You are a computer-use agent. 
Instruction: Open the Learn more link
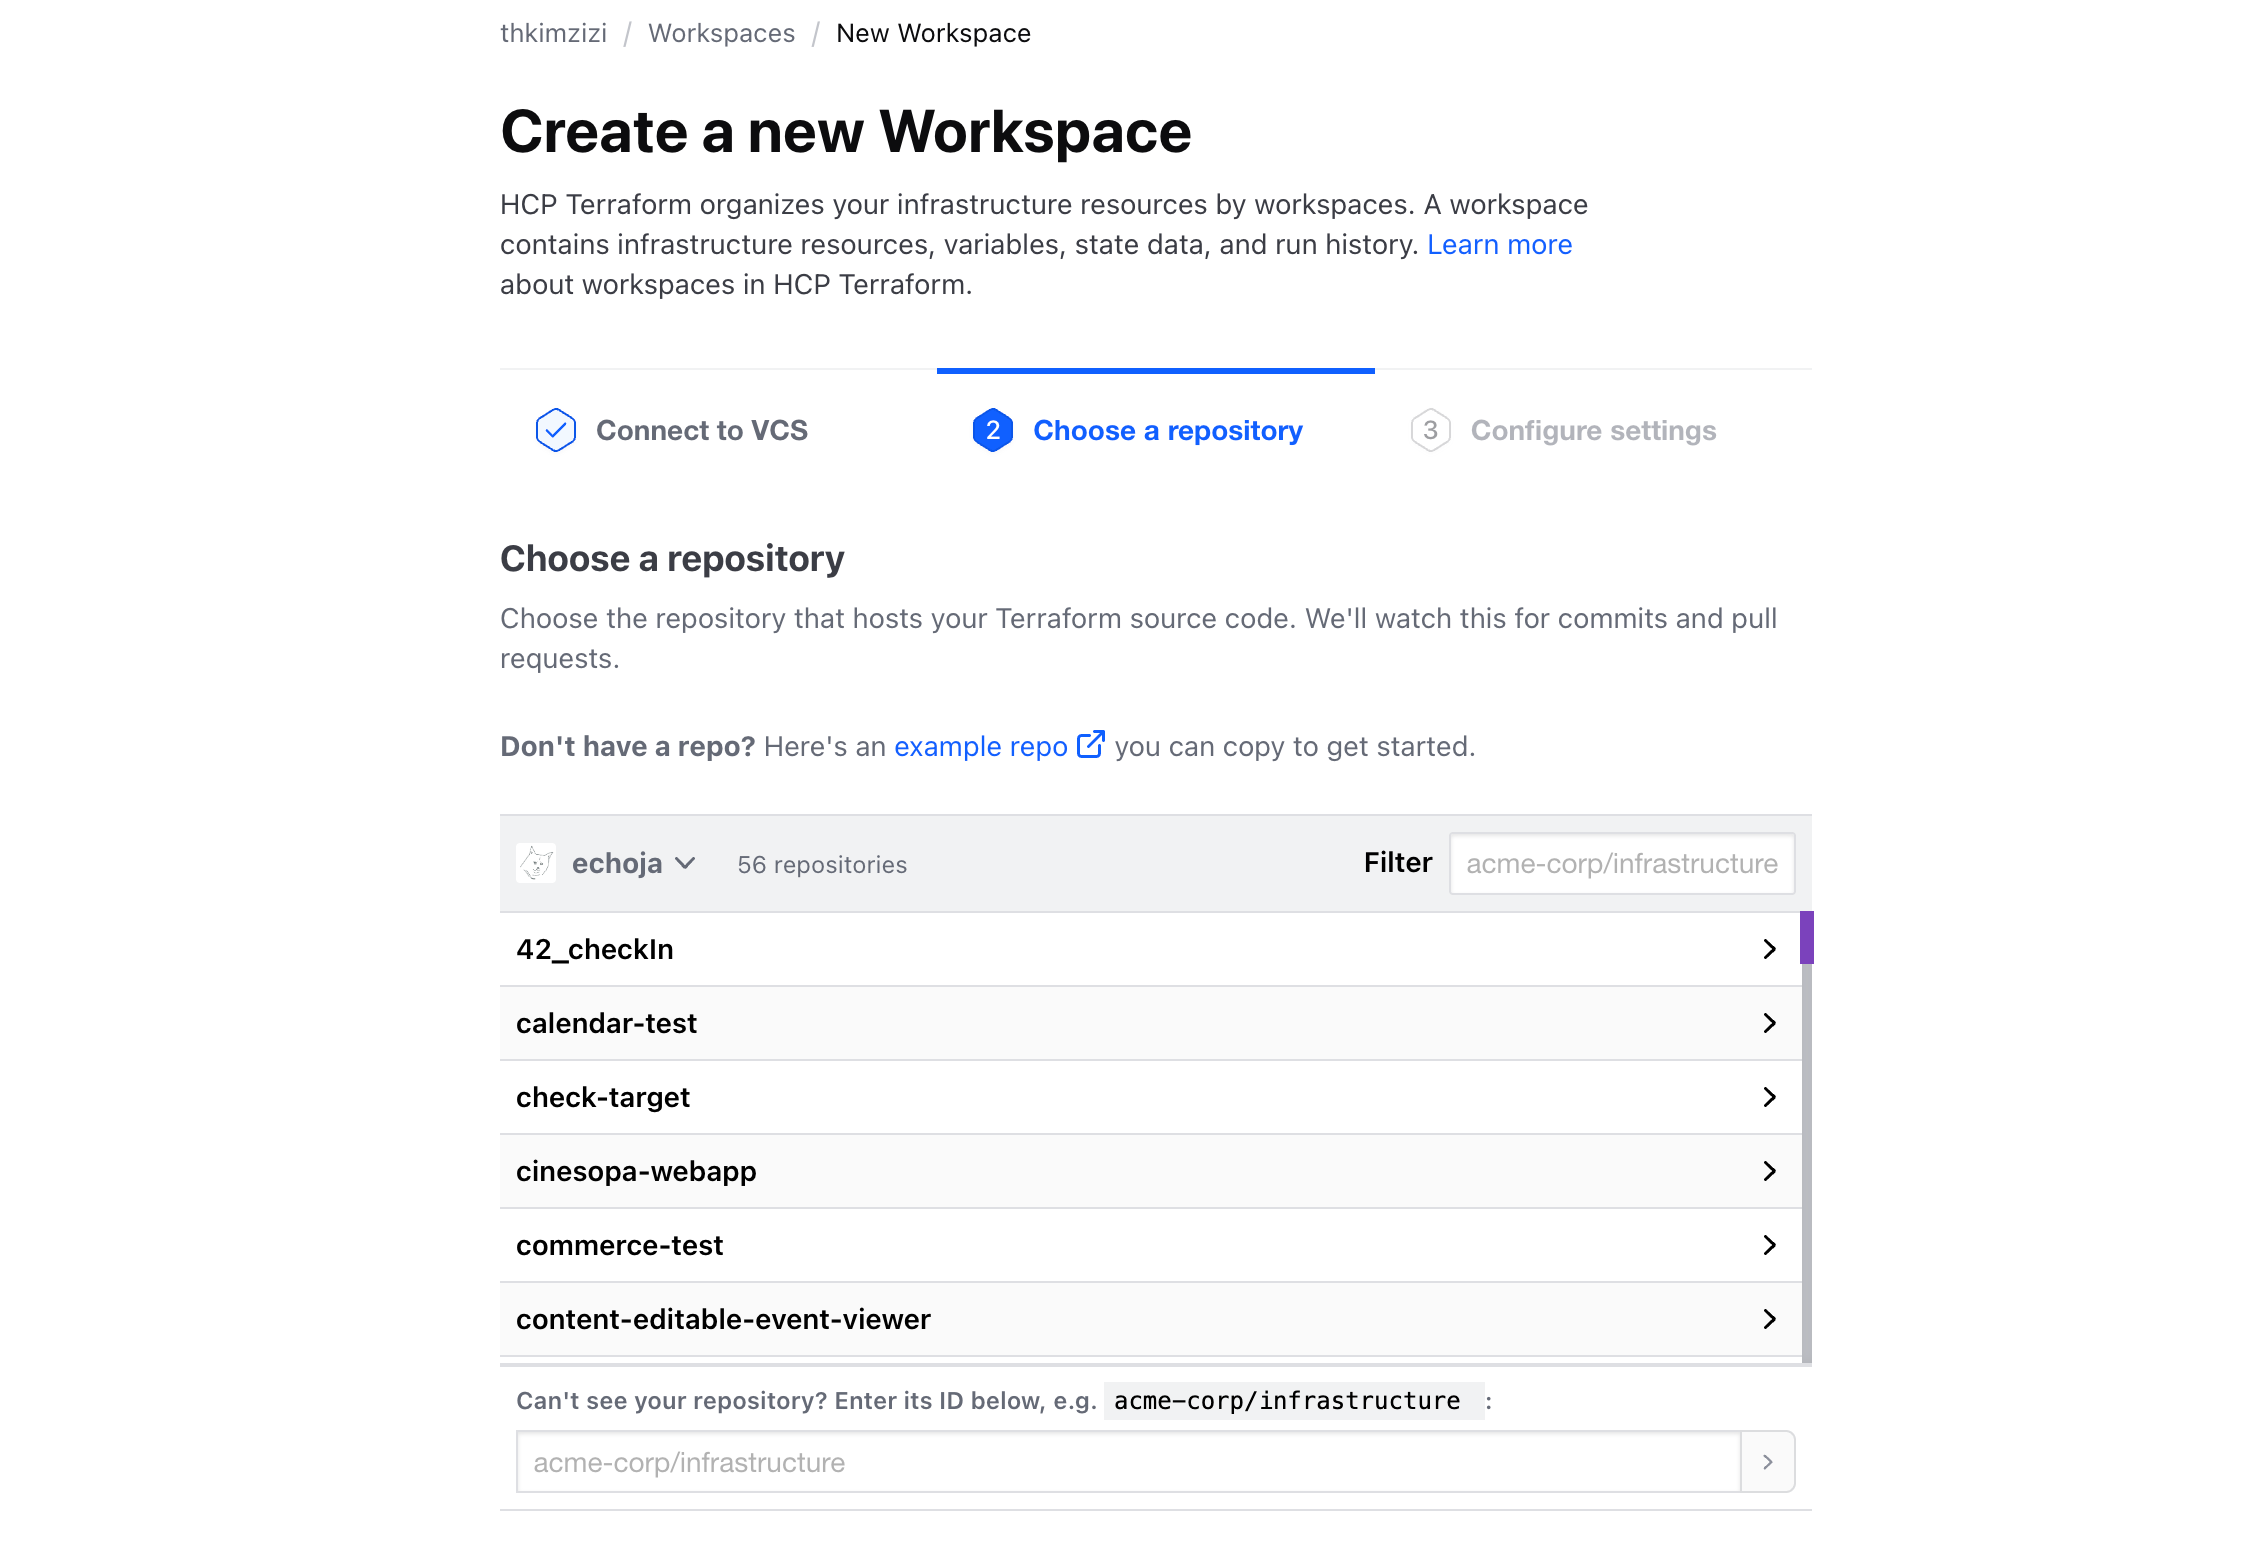(1499, 244)
